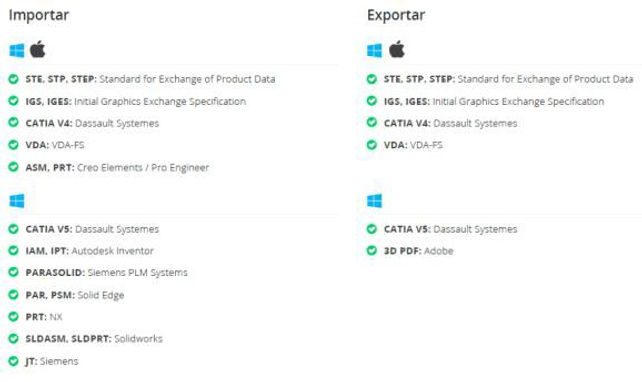
Task: Click the Apple icon under Exportar heading
Action: pos(396,49)
